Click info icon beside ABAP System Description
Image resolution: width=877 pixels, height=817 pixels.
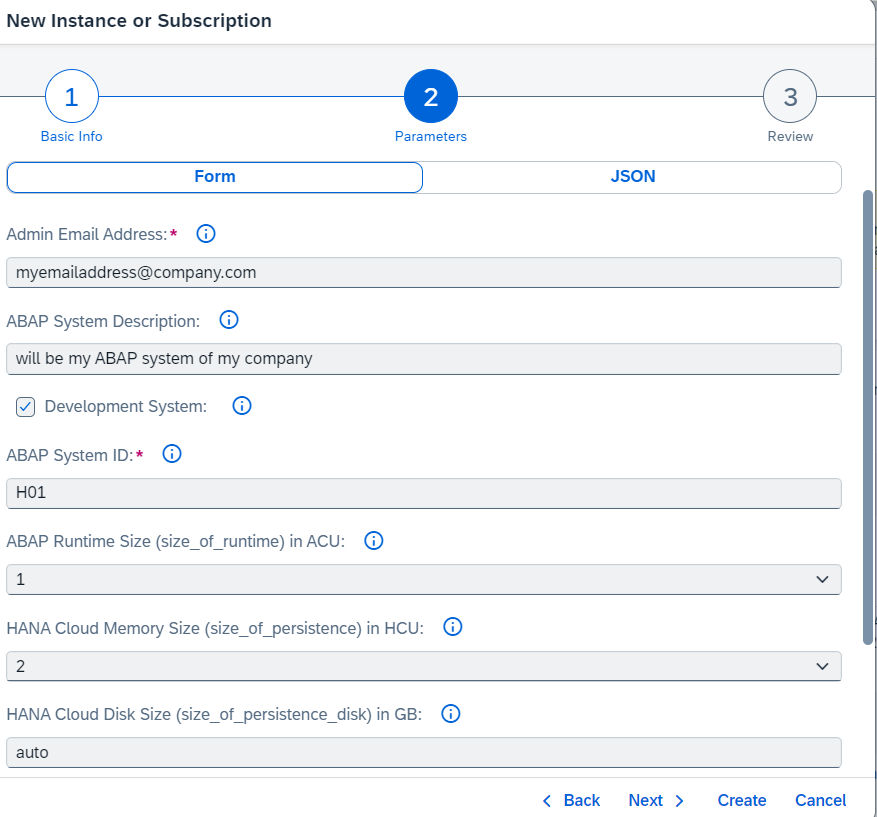229,320
